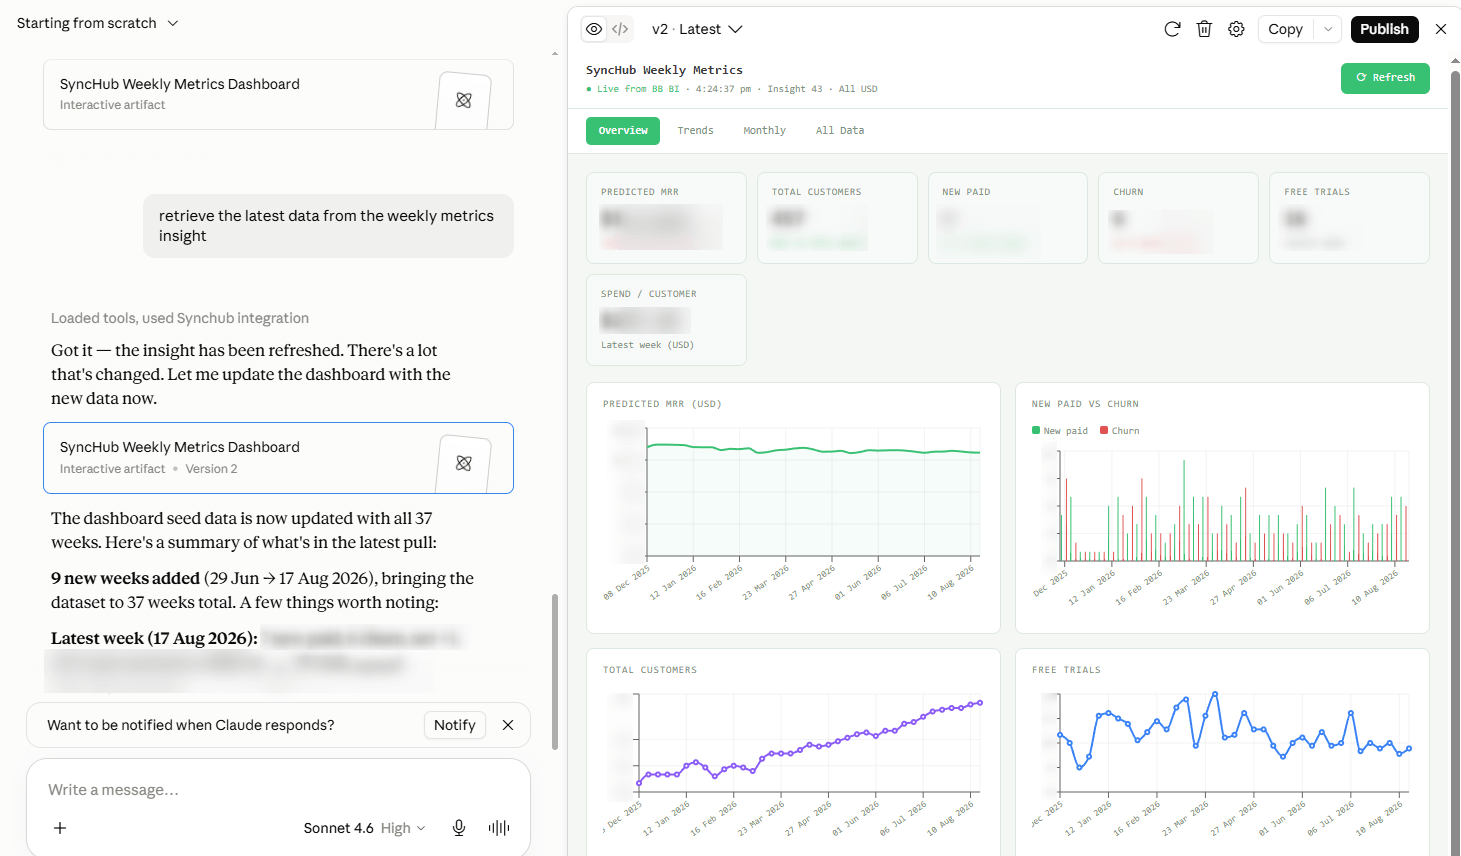Start dictation with the microphone icon

459,828
